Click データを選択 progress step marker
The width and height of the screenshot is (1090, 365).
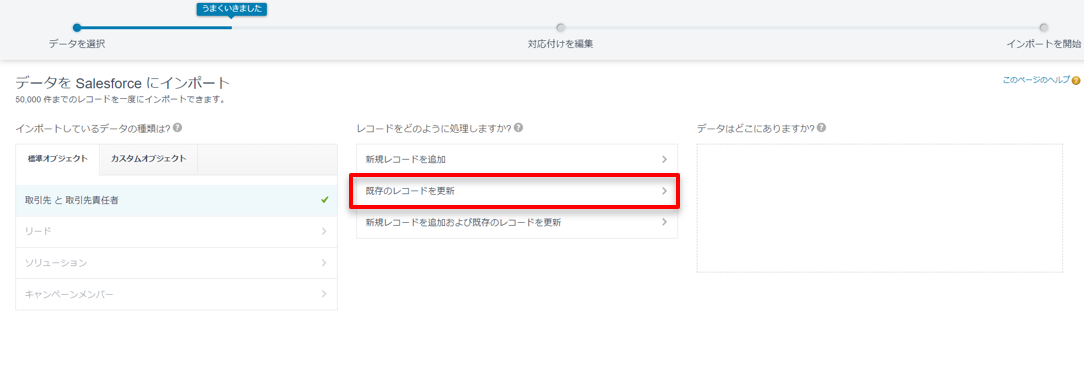pyautogui.click(x=77, y=28)
